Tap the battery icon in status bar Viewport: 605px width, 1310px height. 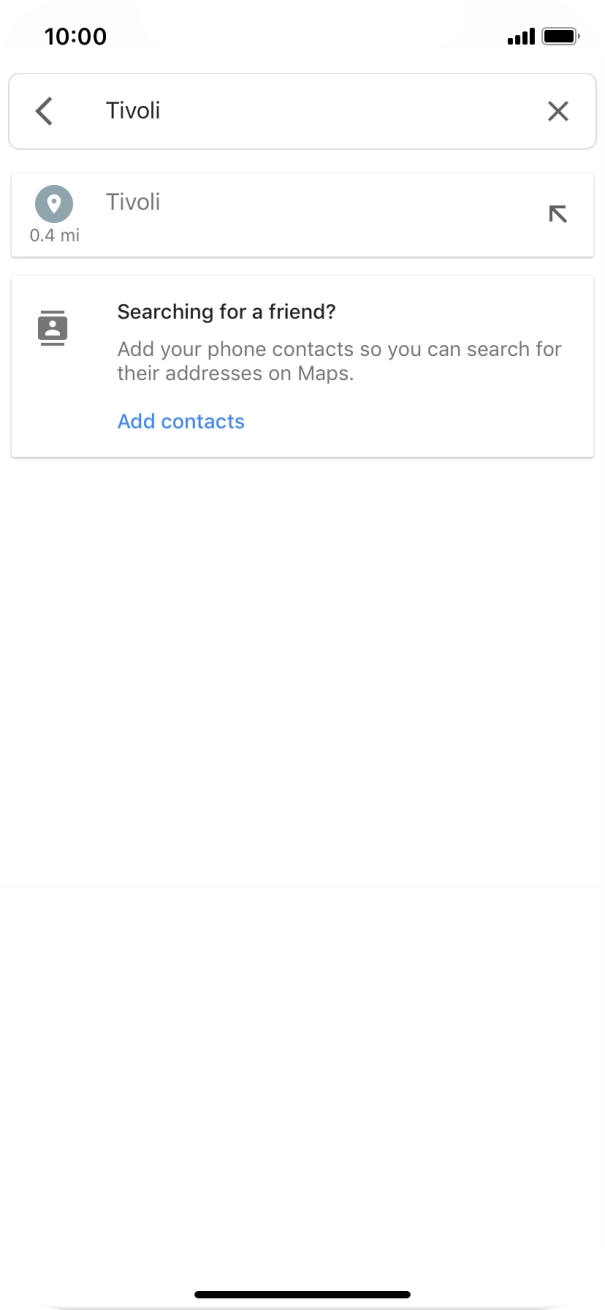coord(560,37)
